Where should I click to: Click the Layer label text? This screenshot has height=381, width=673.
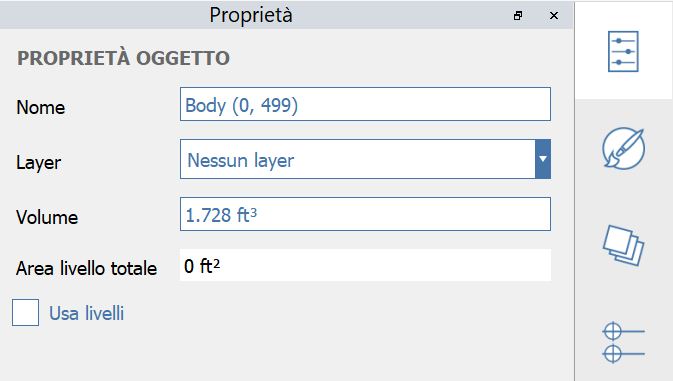coord(39,163)
